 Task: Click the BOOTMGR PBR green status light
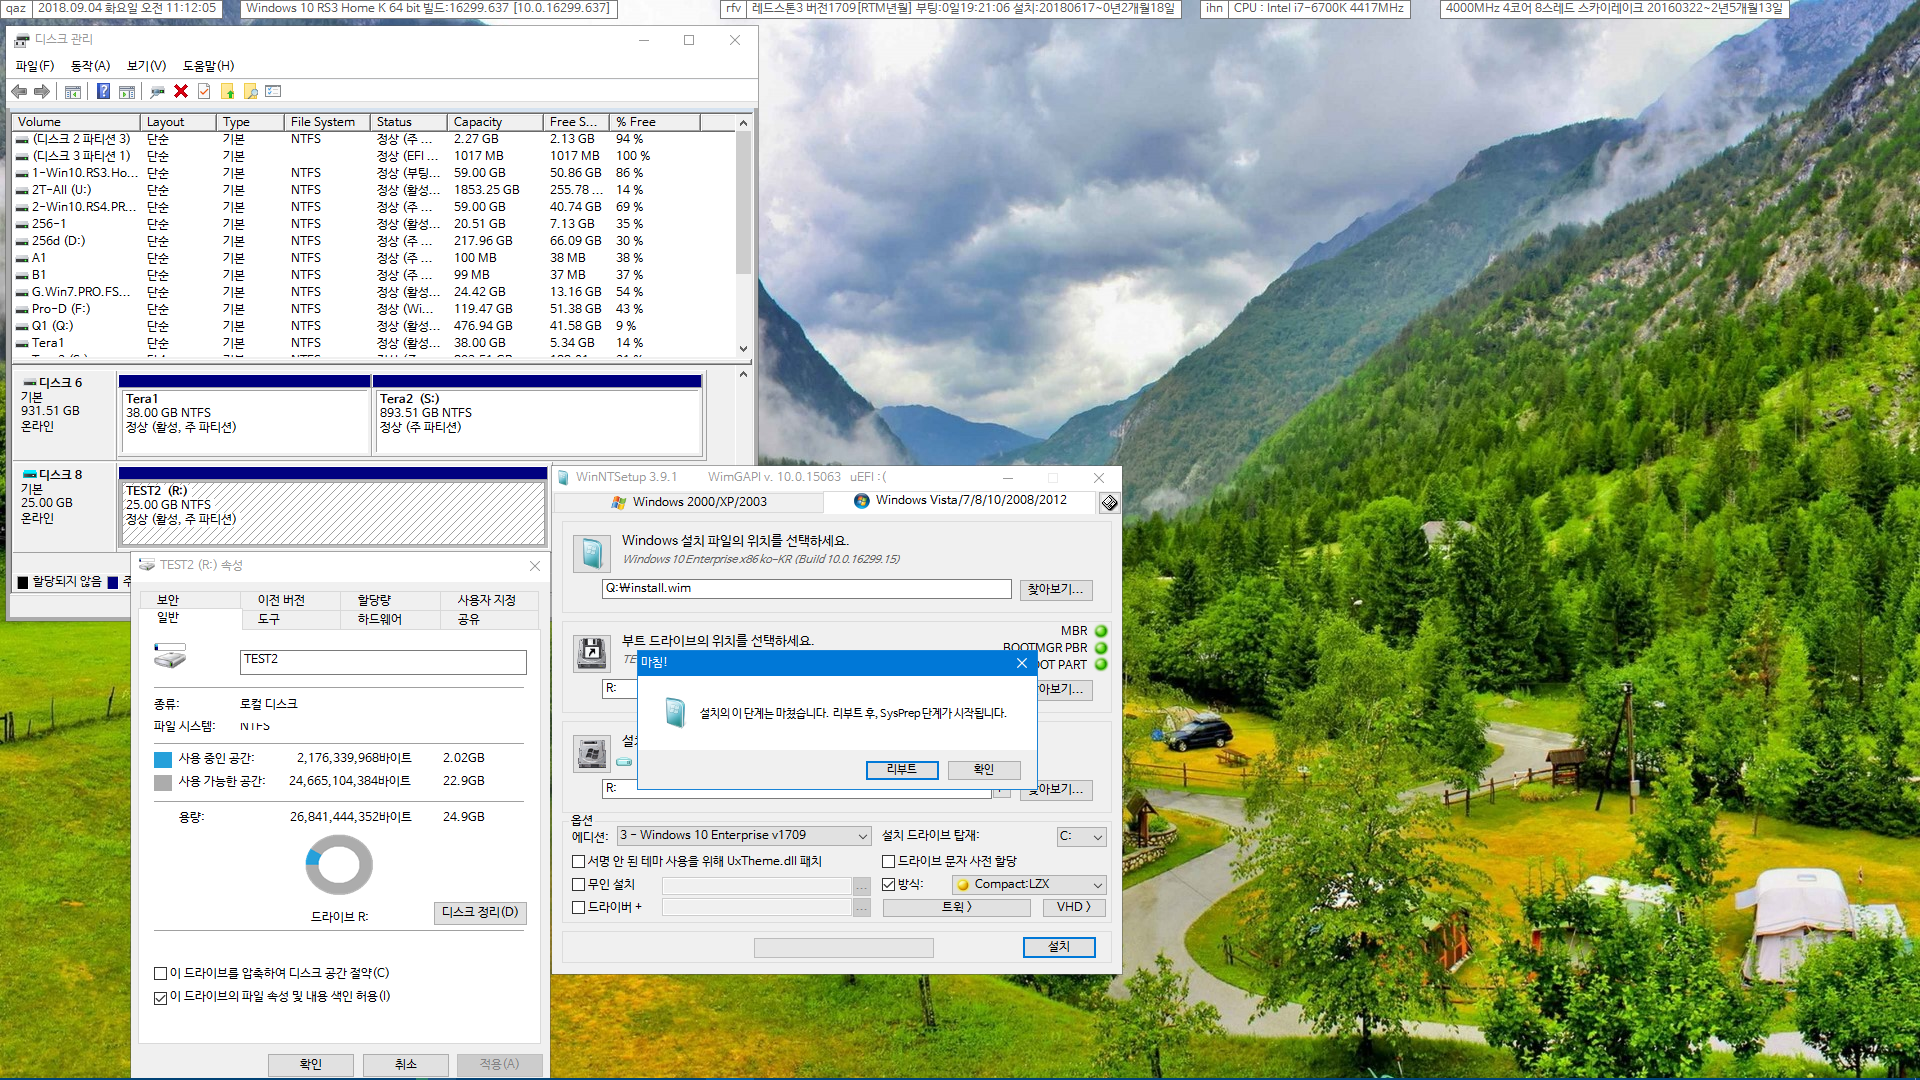pyautogui.click(x=1101, y=648)
